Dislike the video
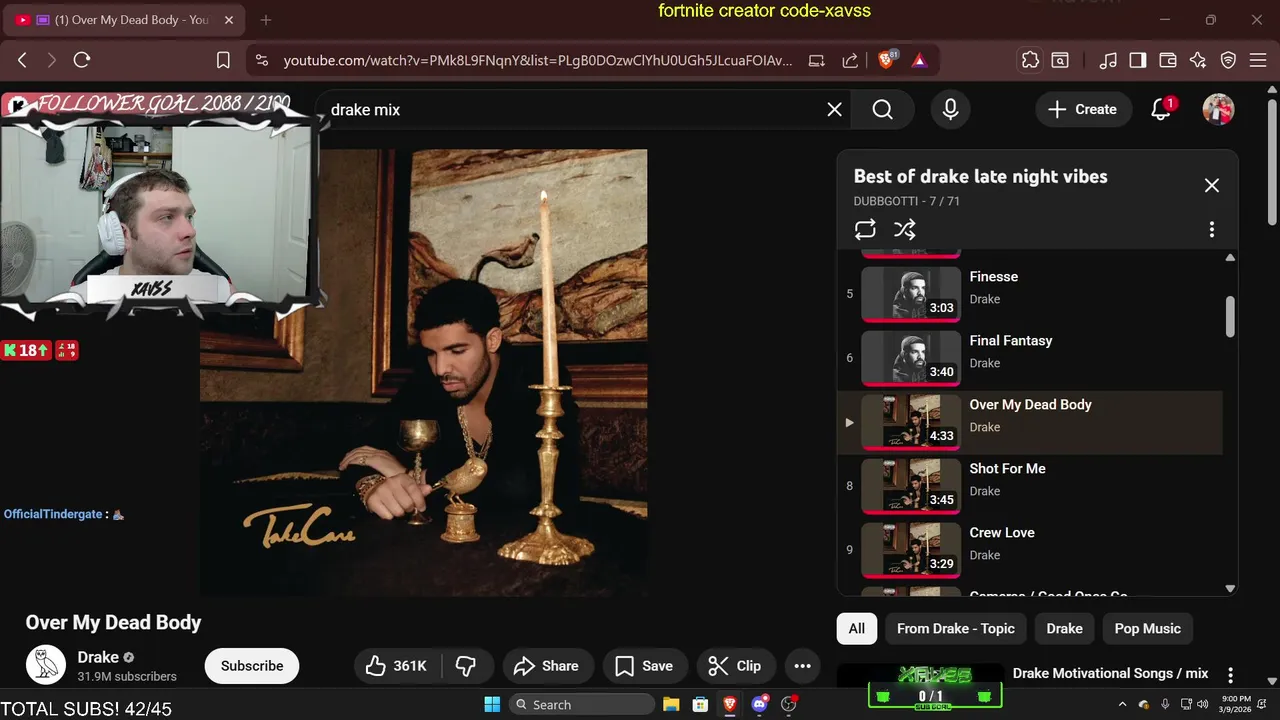This screenshot has height=720, width=1280. pos(466,666)
